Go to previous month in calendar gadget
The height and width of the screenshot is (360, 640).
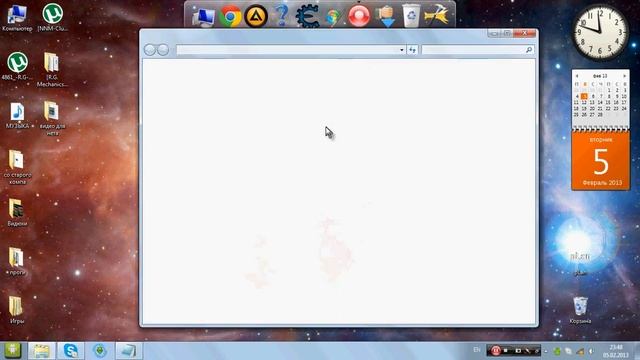[x=577, y=76]
